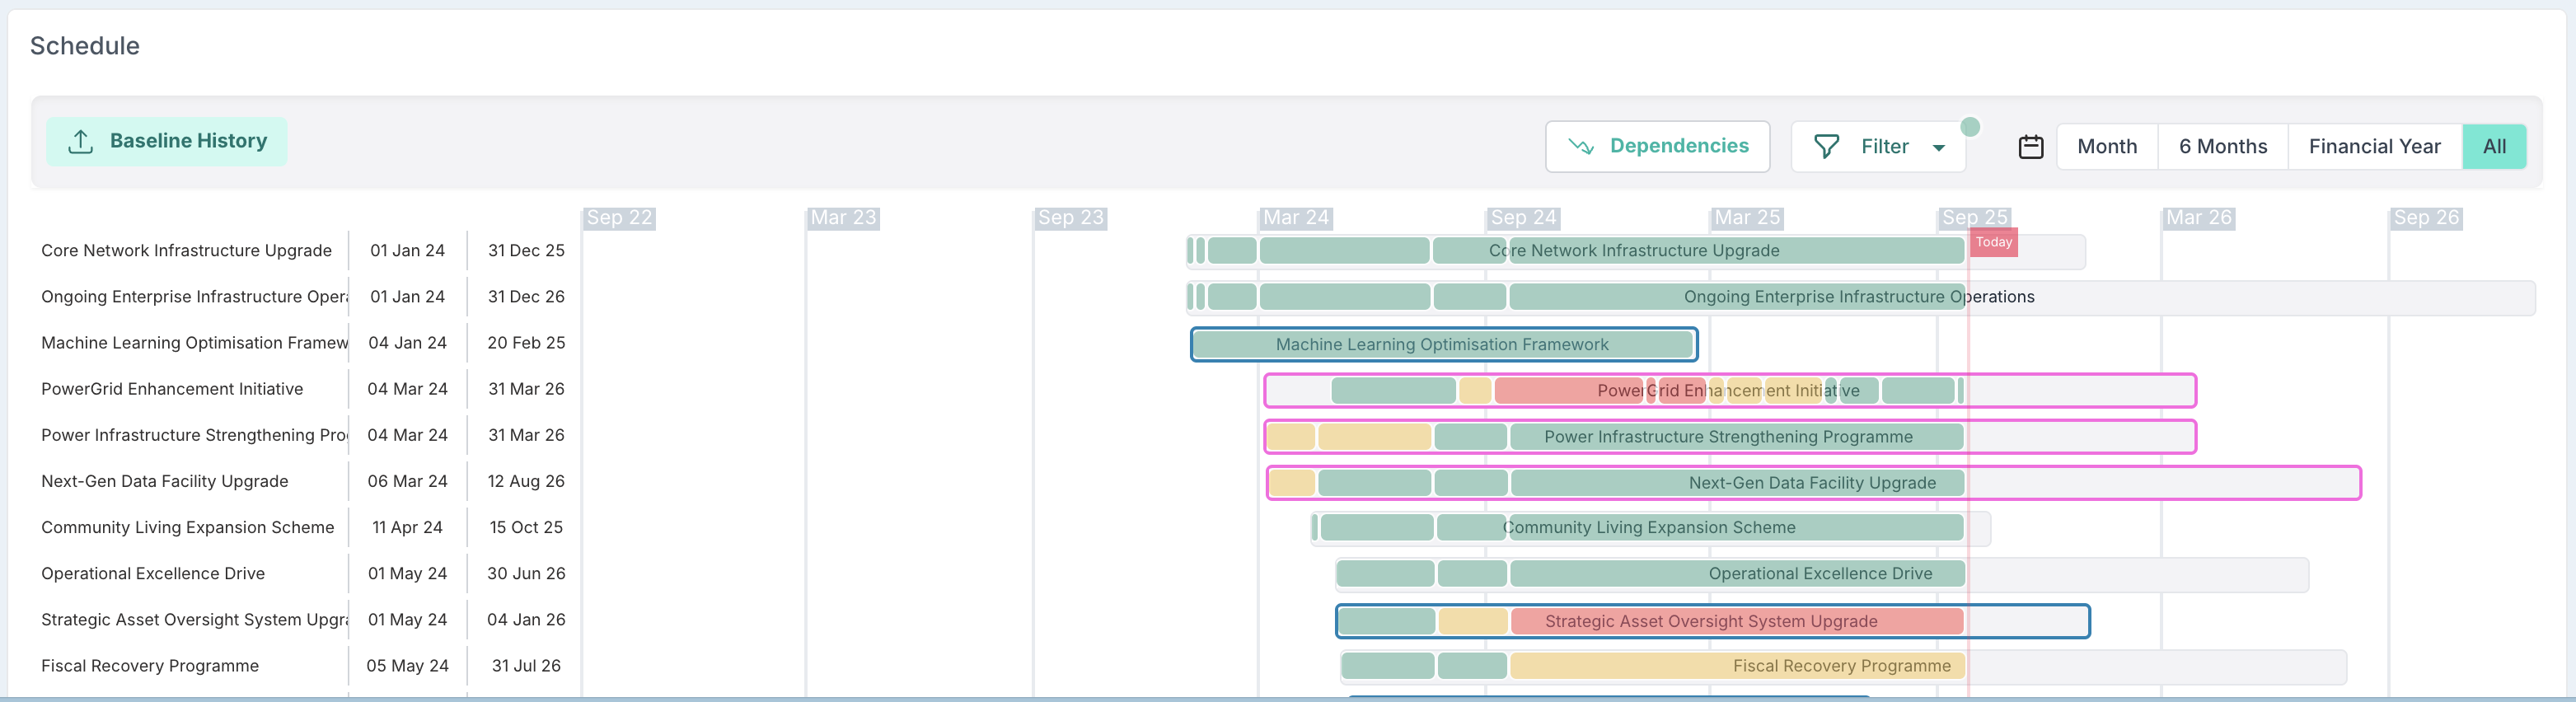Screen dimensions: 2576x702
Task: Click the Sep 24 timeline header label
Action: click(1523, 218)
